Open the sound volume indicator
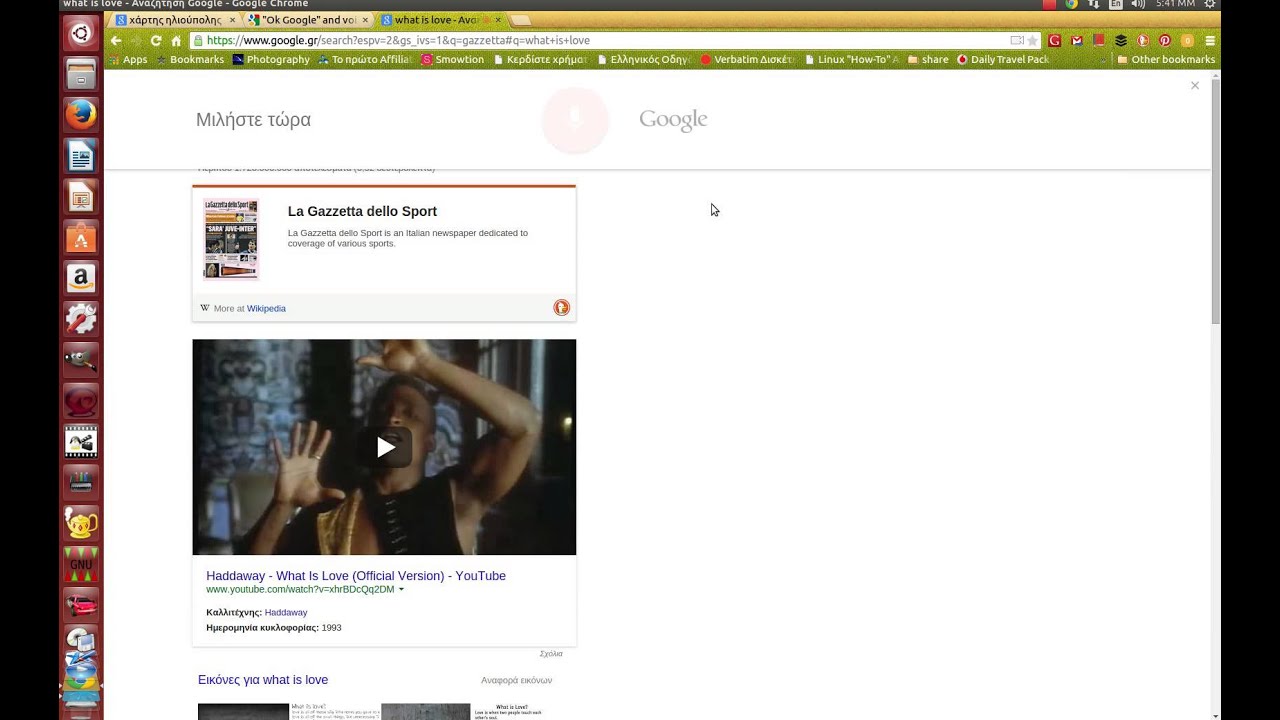Viewport: 1280px width, 720px height. tap(1138, 5)
